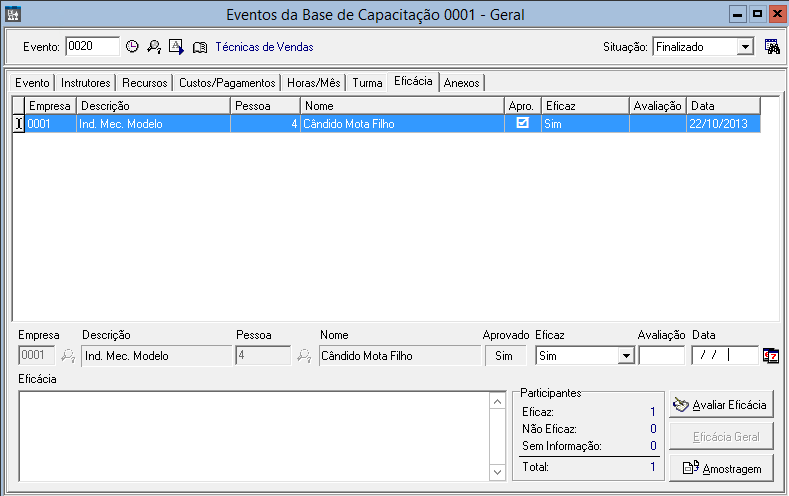Open the calendar picker next to Data
The height and width of the screenshot is (496, 789).
771,355
